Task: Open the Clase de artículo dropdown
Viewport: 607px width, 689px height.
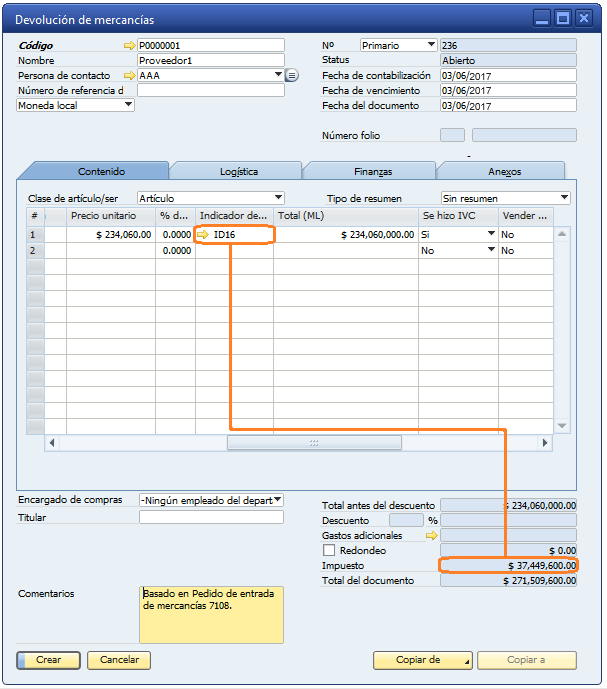Action: (278, 198)
